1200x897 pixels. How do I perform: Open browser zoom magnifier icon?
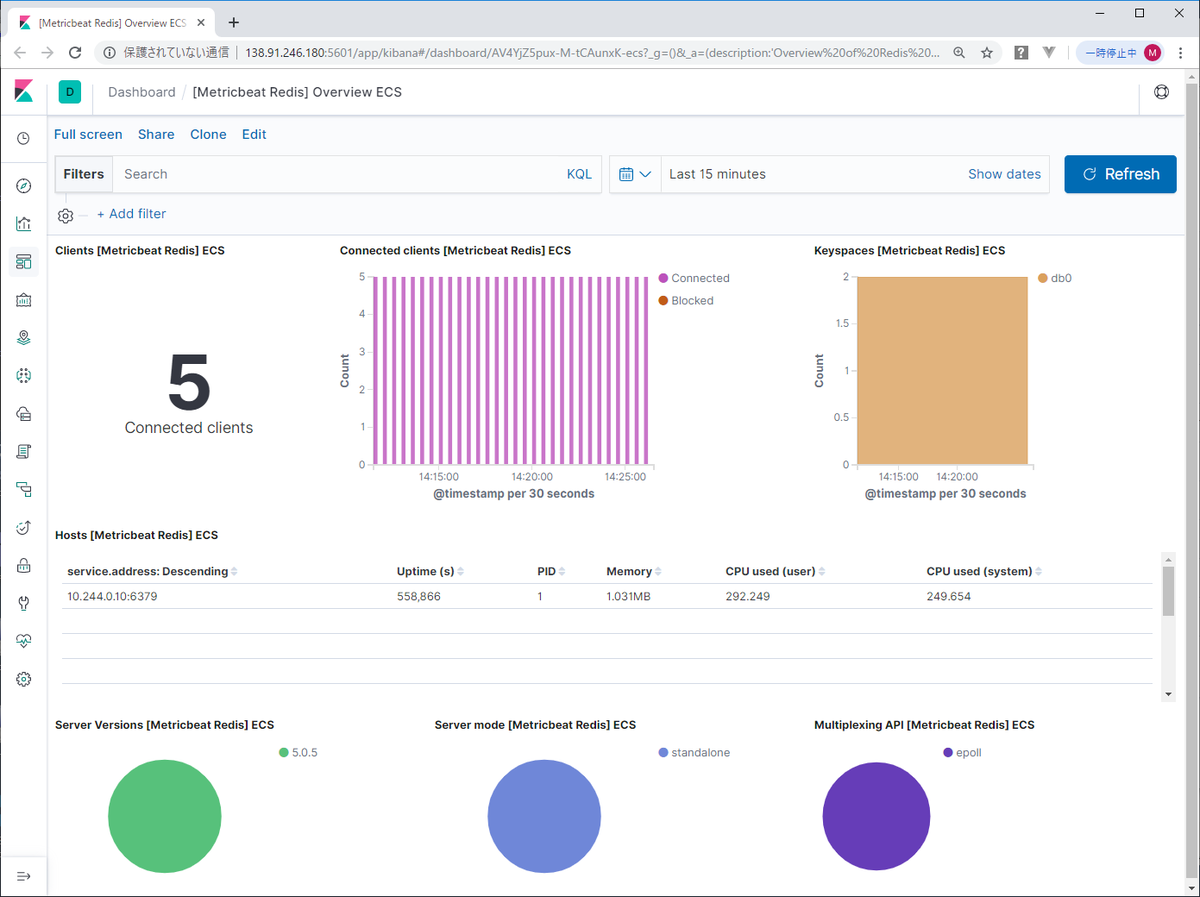pos(959,53)
